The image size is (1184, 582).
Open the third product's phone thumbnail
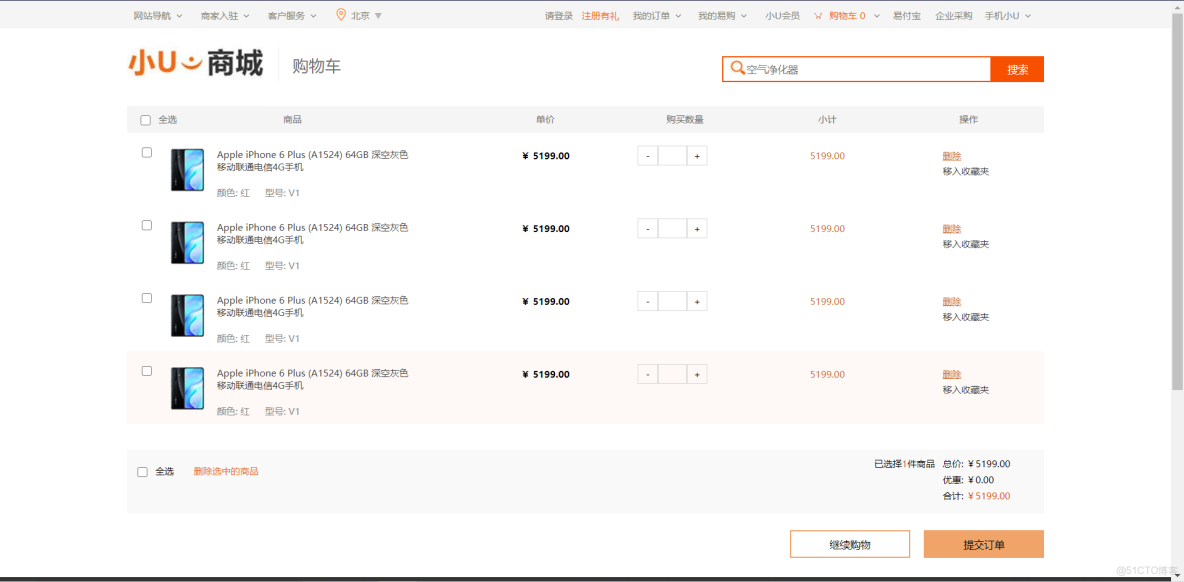pyautogui.click(x=187, y=315)
